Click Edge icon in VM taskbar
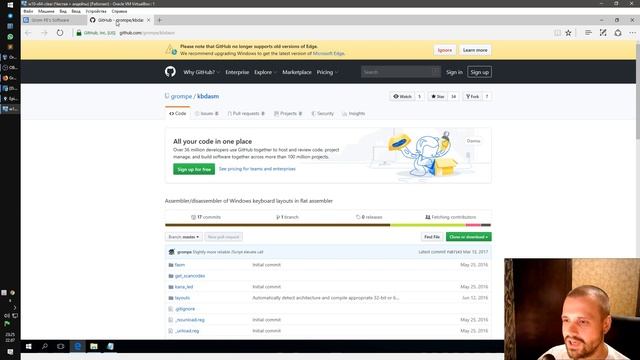The image size is (640, 360). click(x=78, y=346)
